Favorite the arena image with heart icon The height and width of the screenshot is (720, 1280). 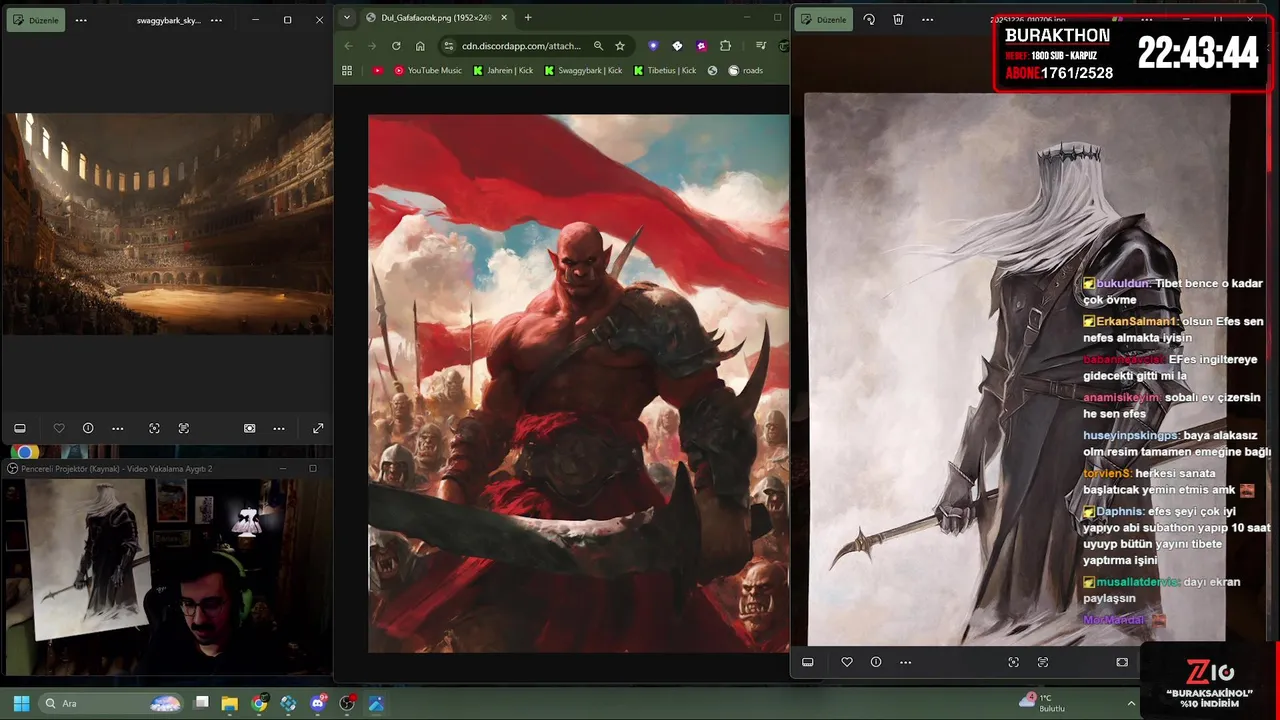(59, 428)
